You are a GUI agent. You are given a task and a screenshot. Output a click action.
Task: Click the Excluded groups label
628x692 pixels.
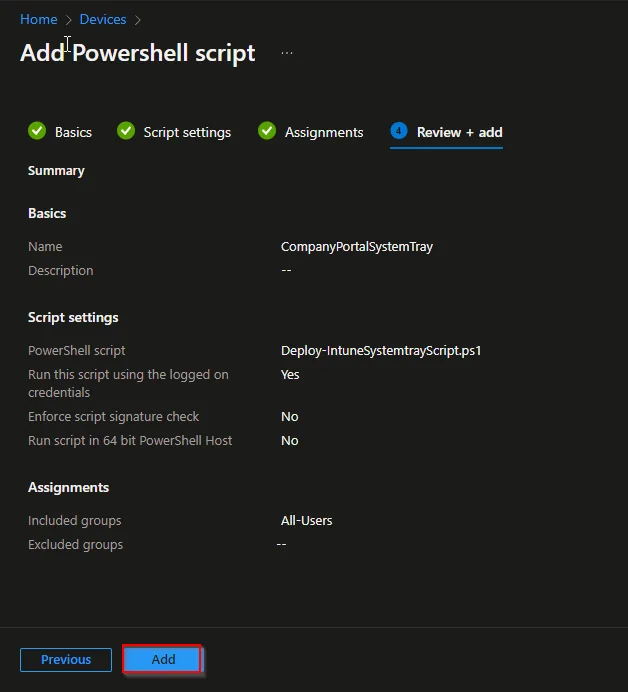tap(75, 545)
